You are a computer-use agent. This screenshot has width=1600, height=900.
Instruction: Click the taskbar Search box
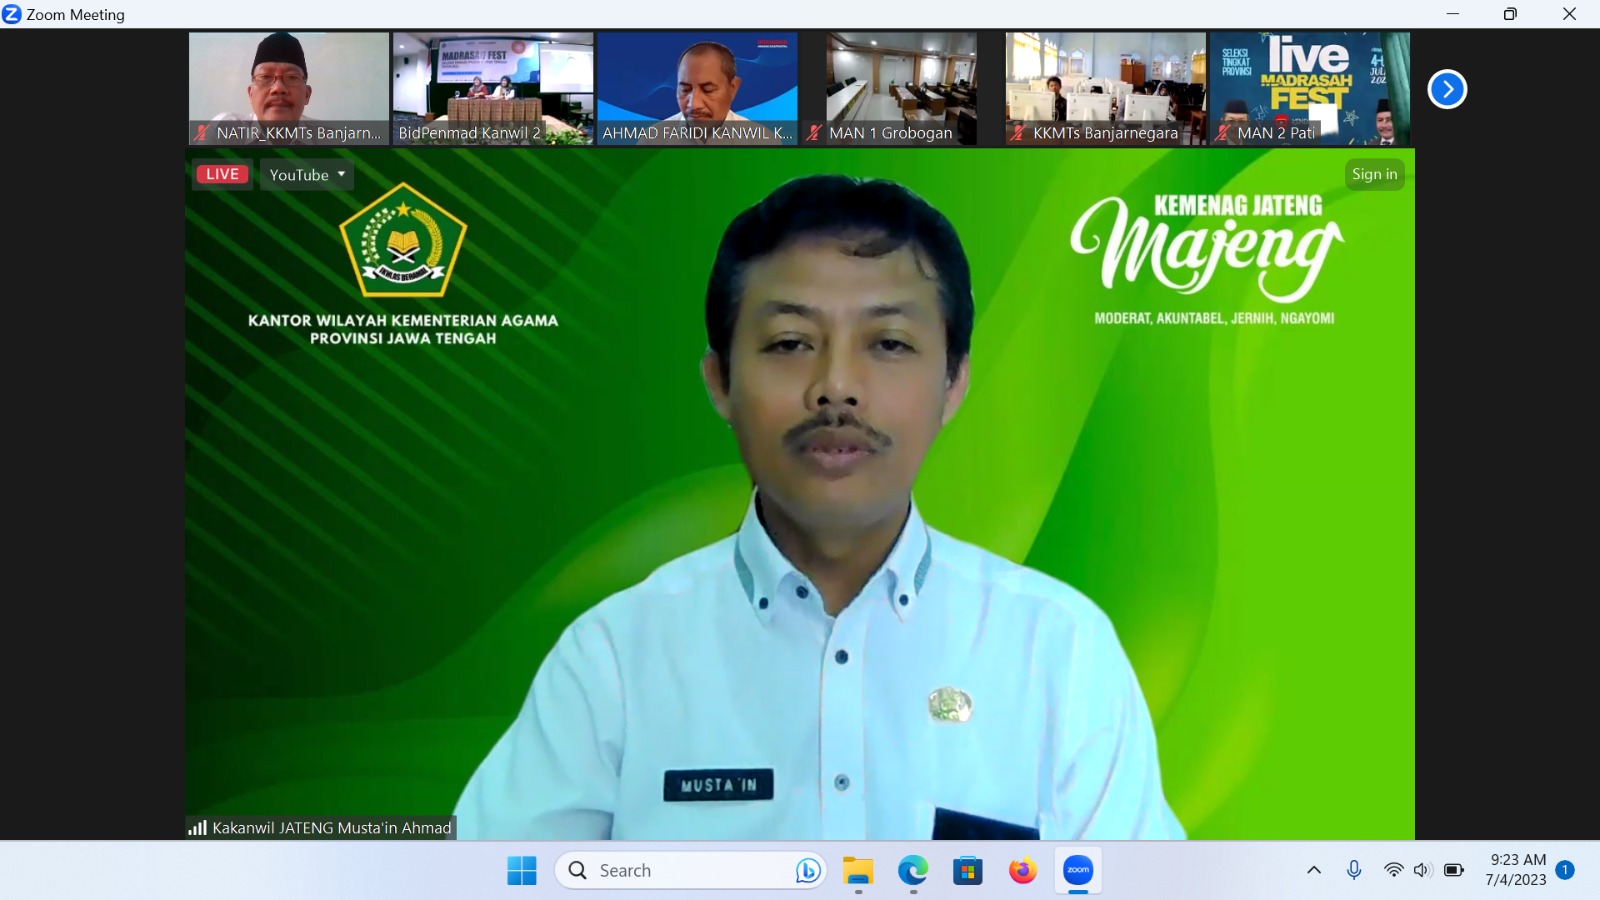[690, 870]
